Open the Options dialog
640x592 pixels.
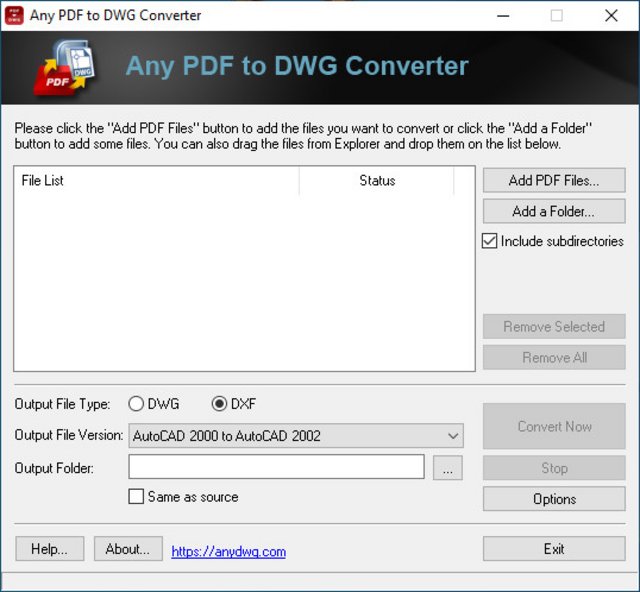click(554, 499)
